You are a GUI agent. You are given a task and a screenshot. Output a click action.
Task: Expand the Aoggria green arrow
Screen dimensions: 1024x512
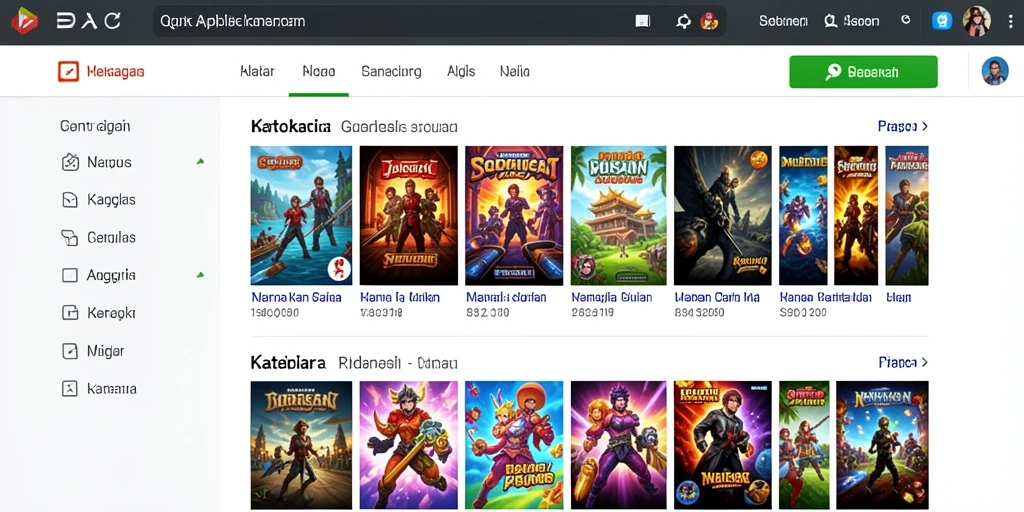pos(200,274)
